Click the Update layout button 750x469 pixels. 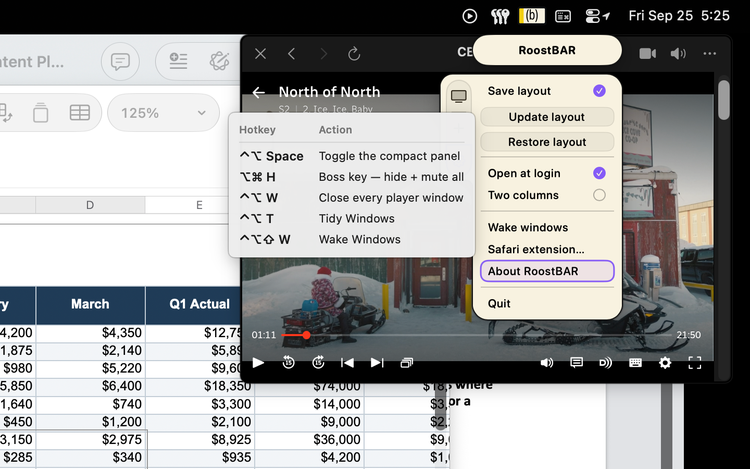tap(547, 117)
